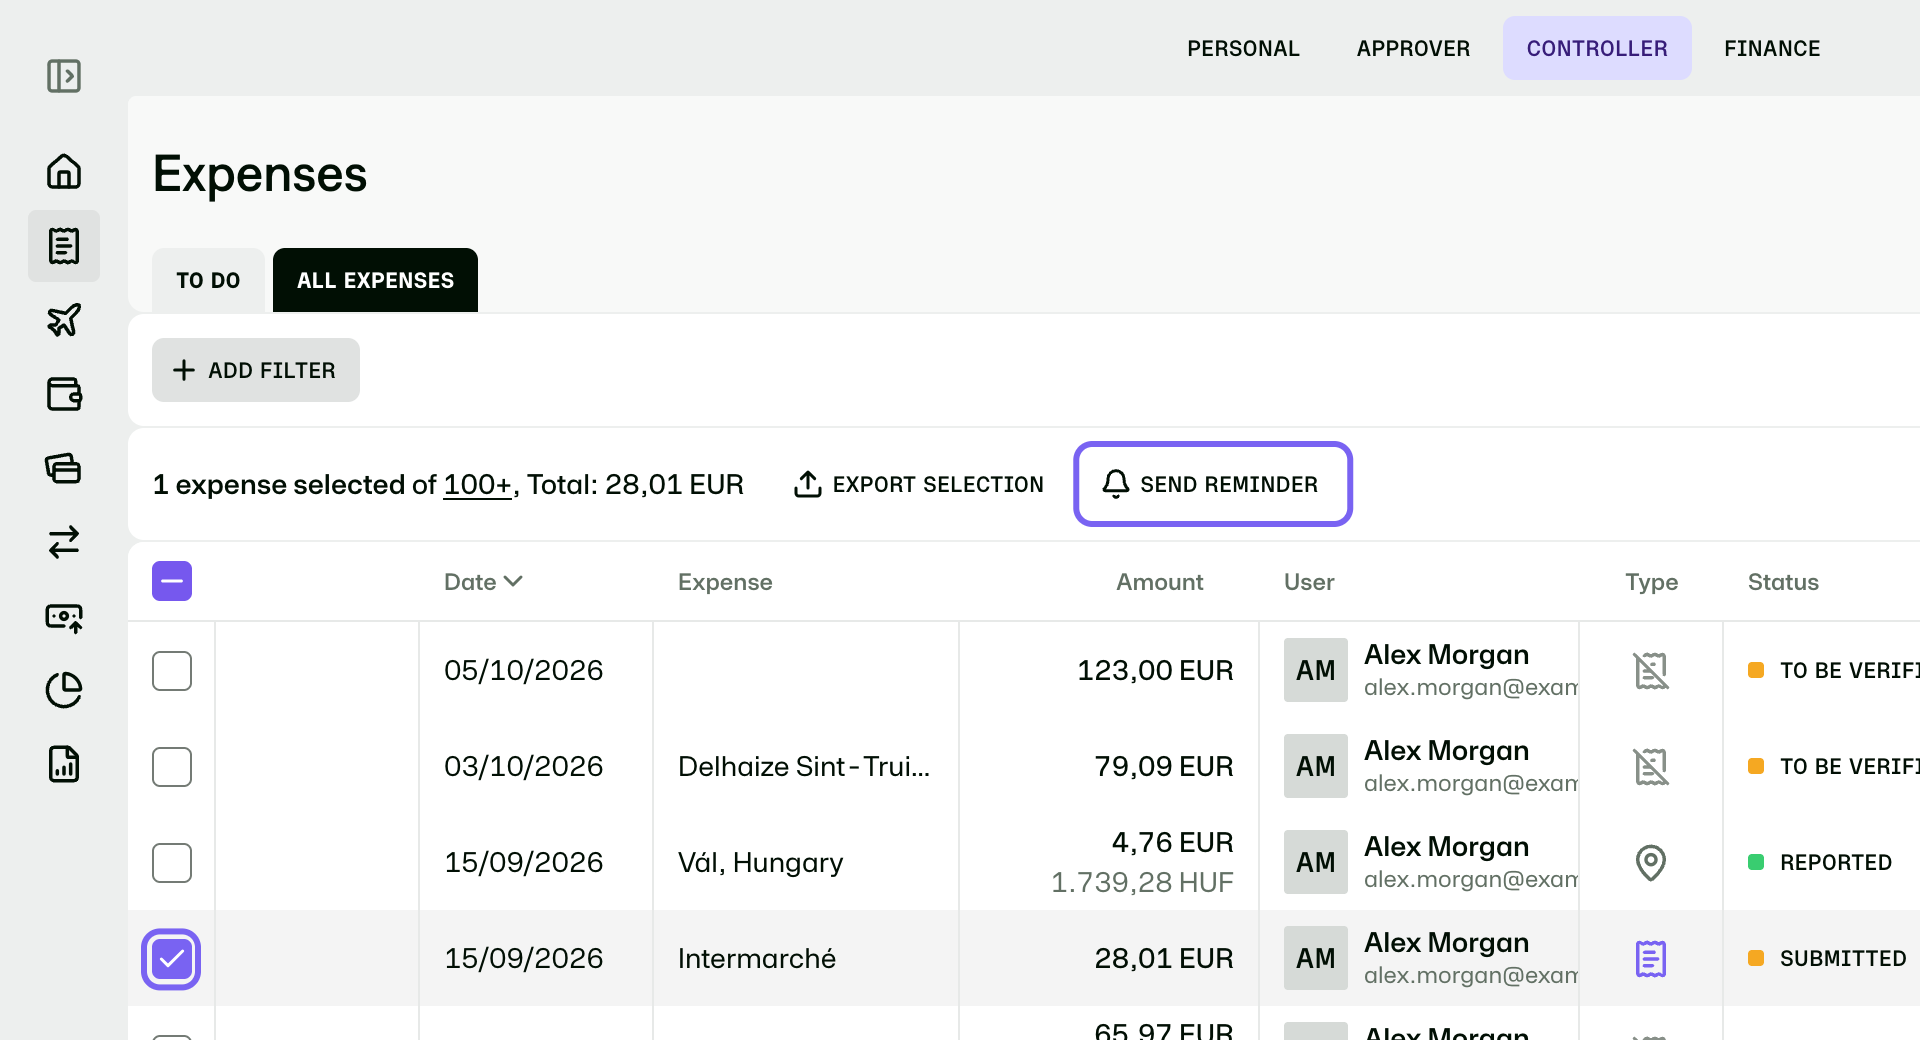This screenshot has width=1920, height=1040.
Task: Open the wallet icon in sidebar
Action: [64, 394]
